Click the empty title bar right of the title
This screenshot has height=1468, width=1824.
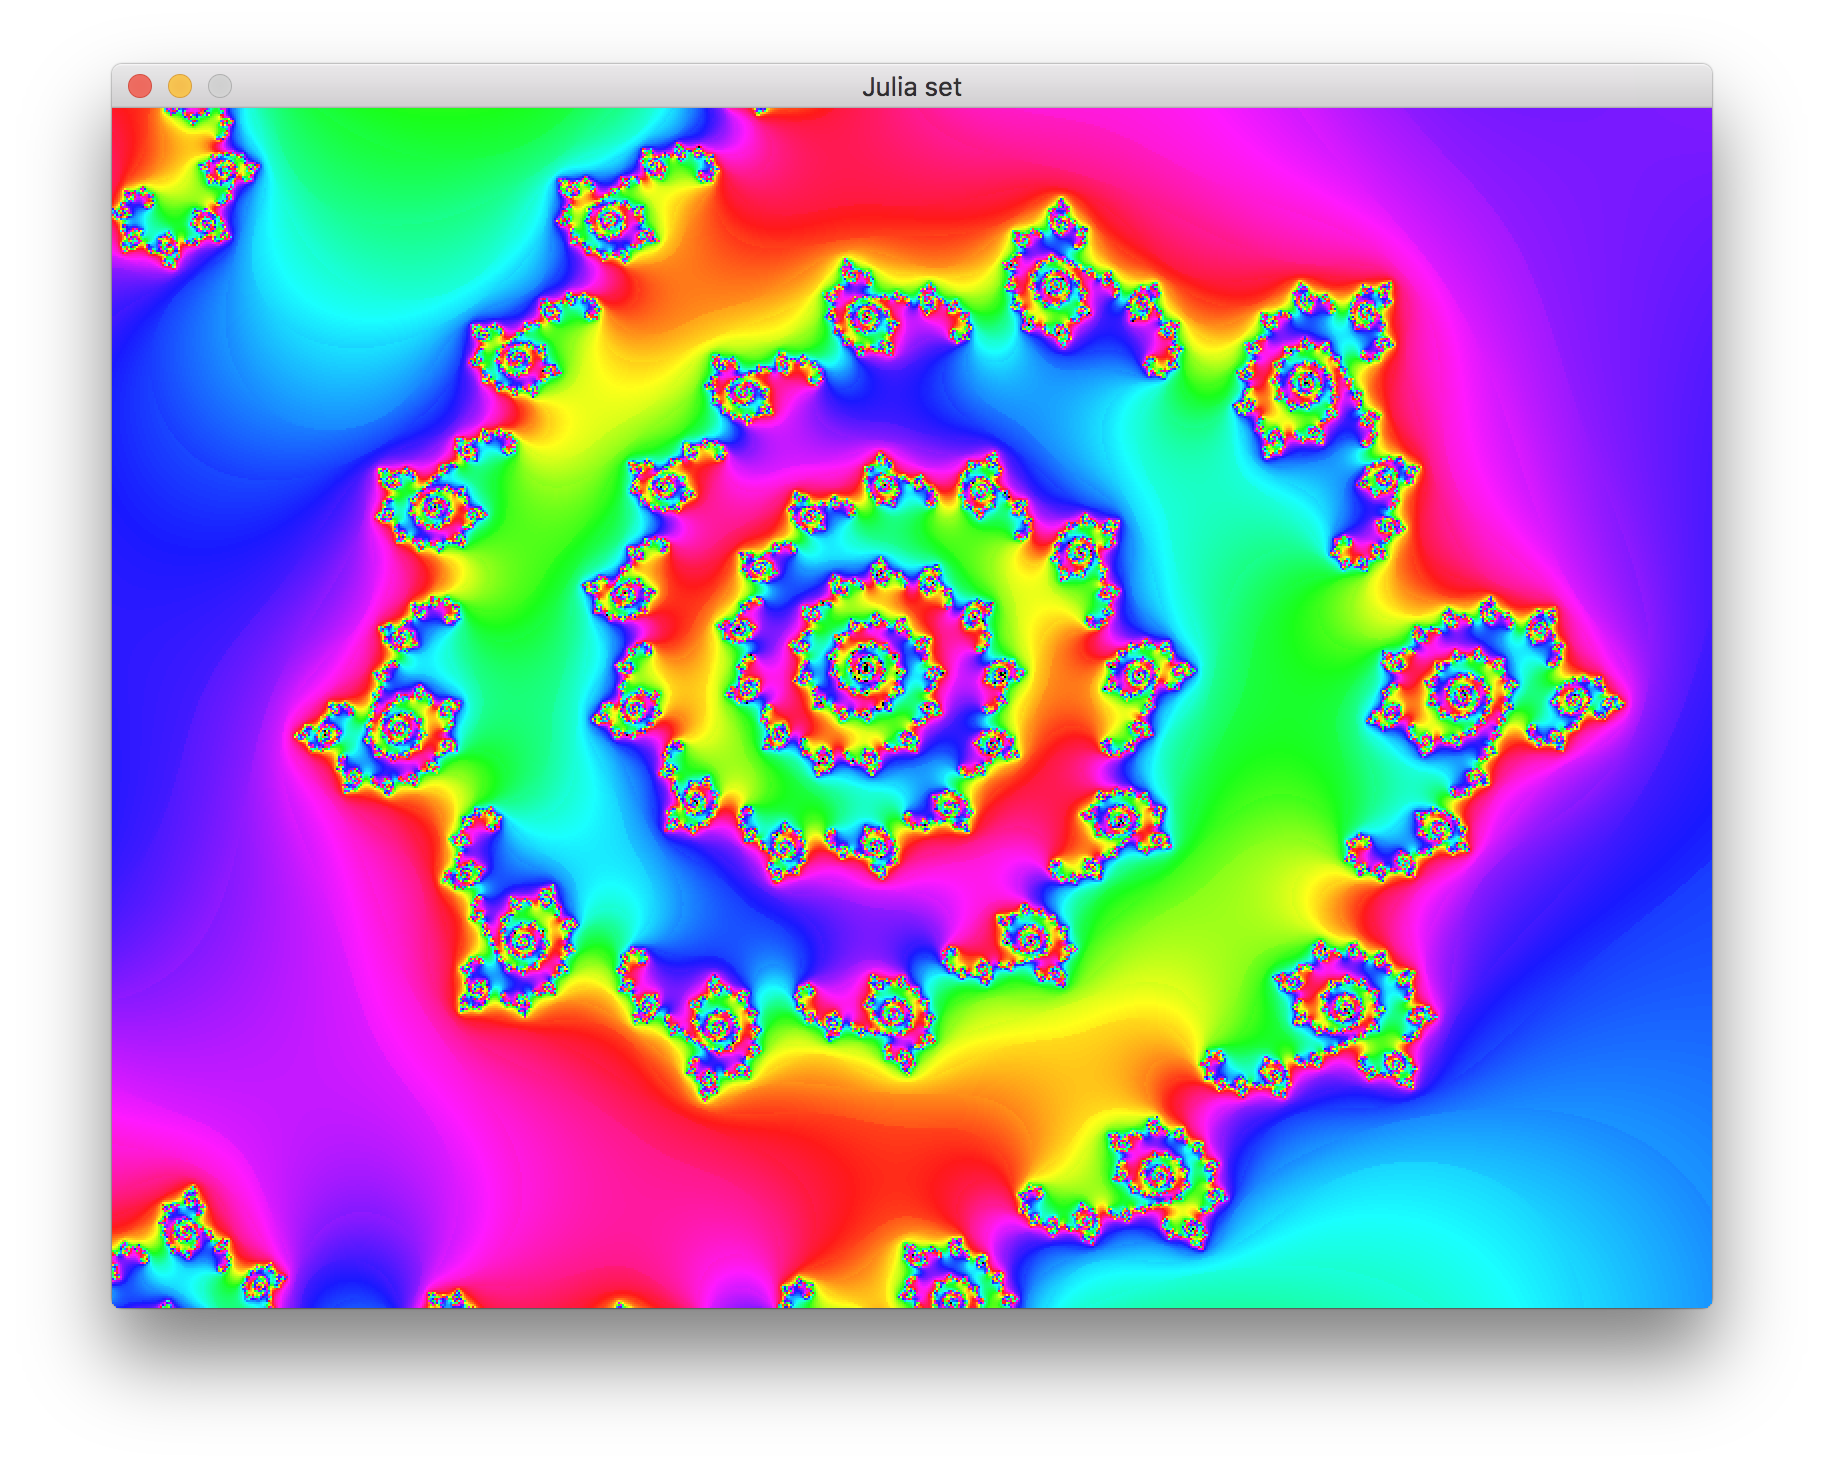1300,87
